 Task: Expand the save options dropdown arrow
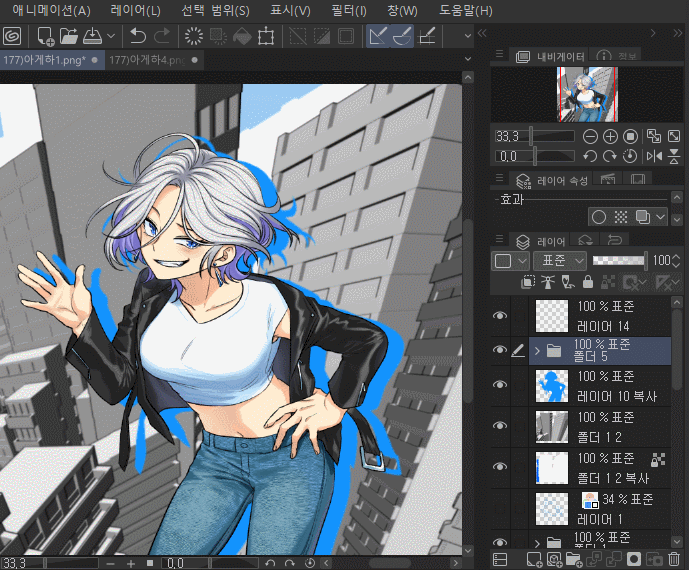111,36
